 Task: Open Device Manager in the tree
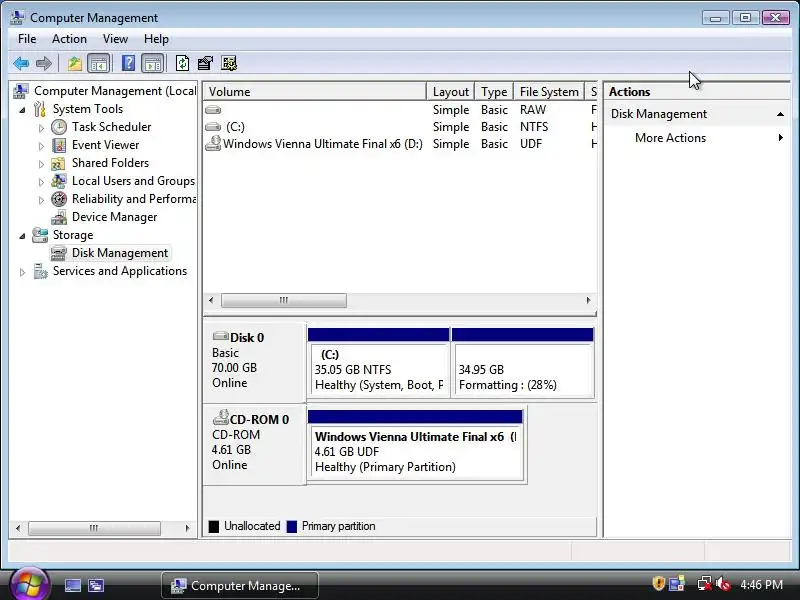pyautogui.click(x=114, y=217)
